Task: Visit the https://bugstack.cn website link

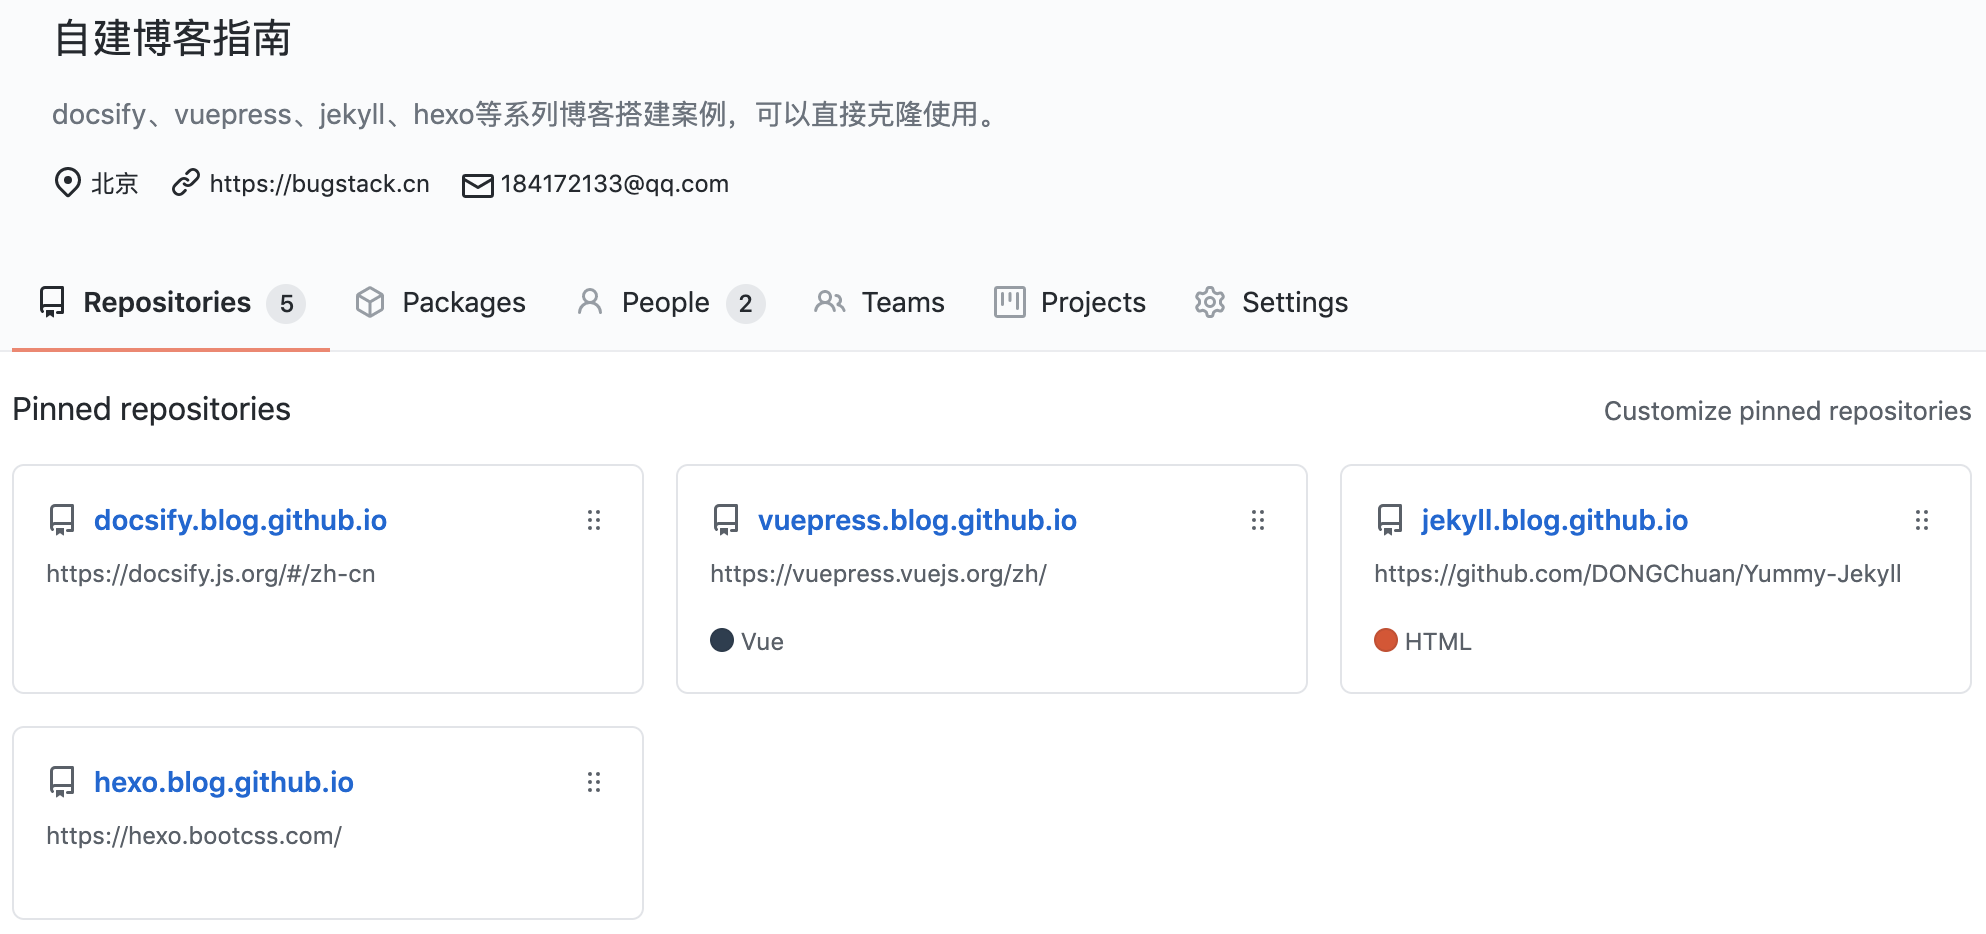Action: tap(319, 184)
